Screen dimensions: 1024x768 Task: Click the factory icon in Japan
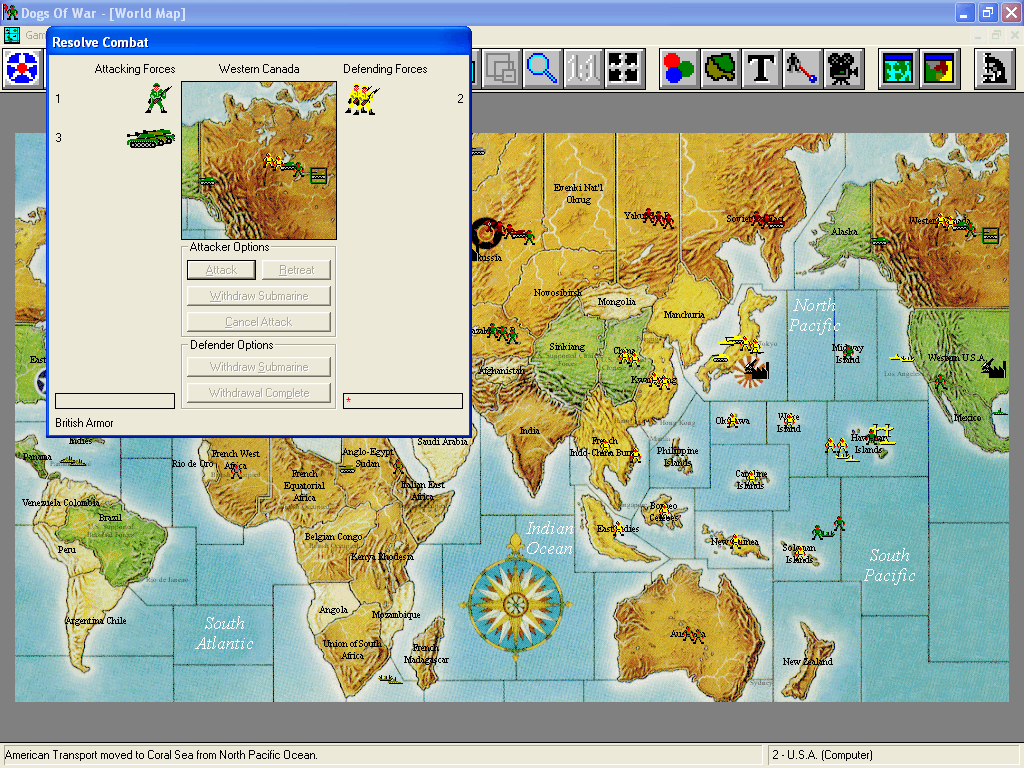click(758, 369)
